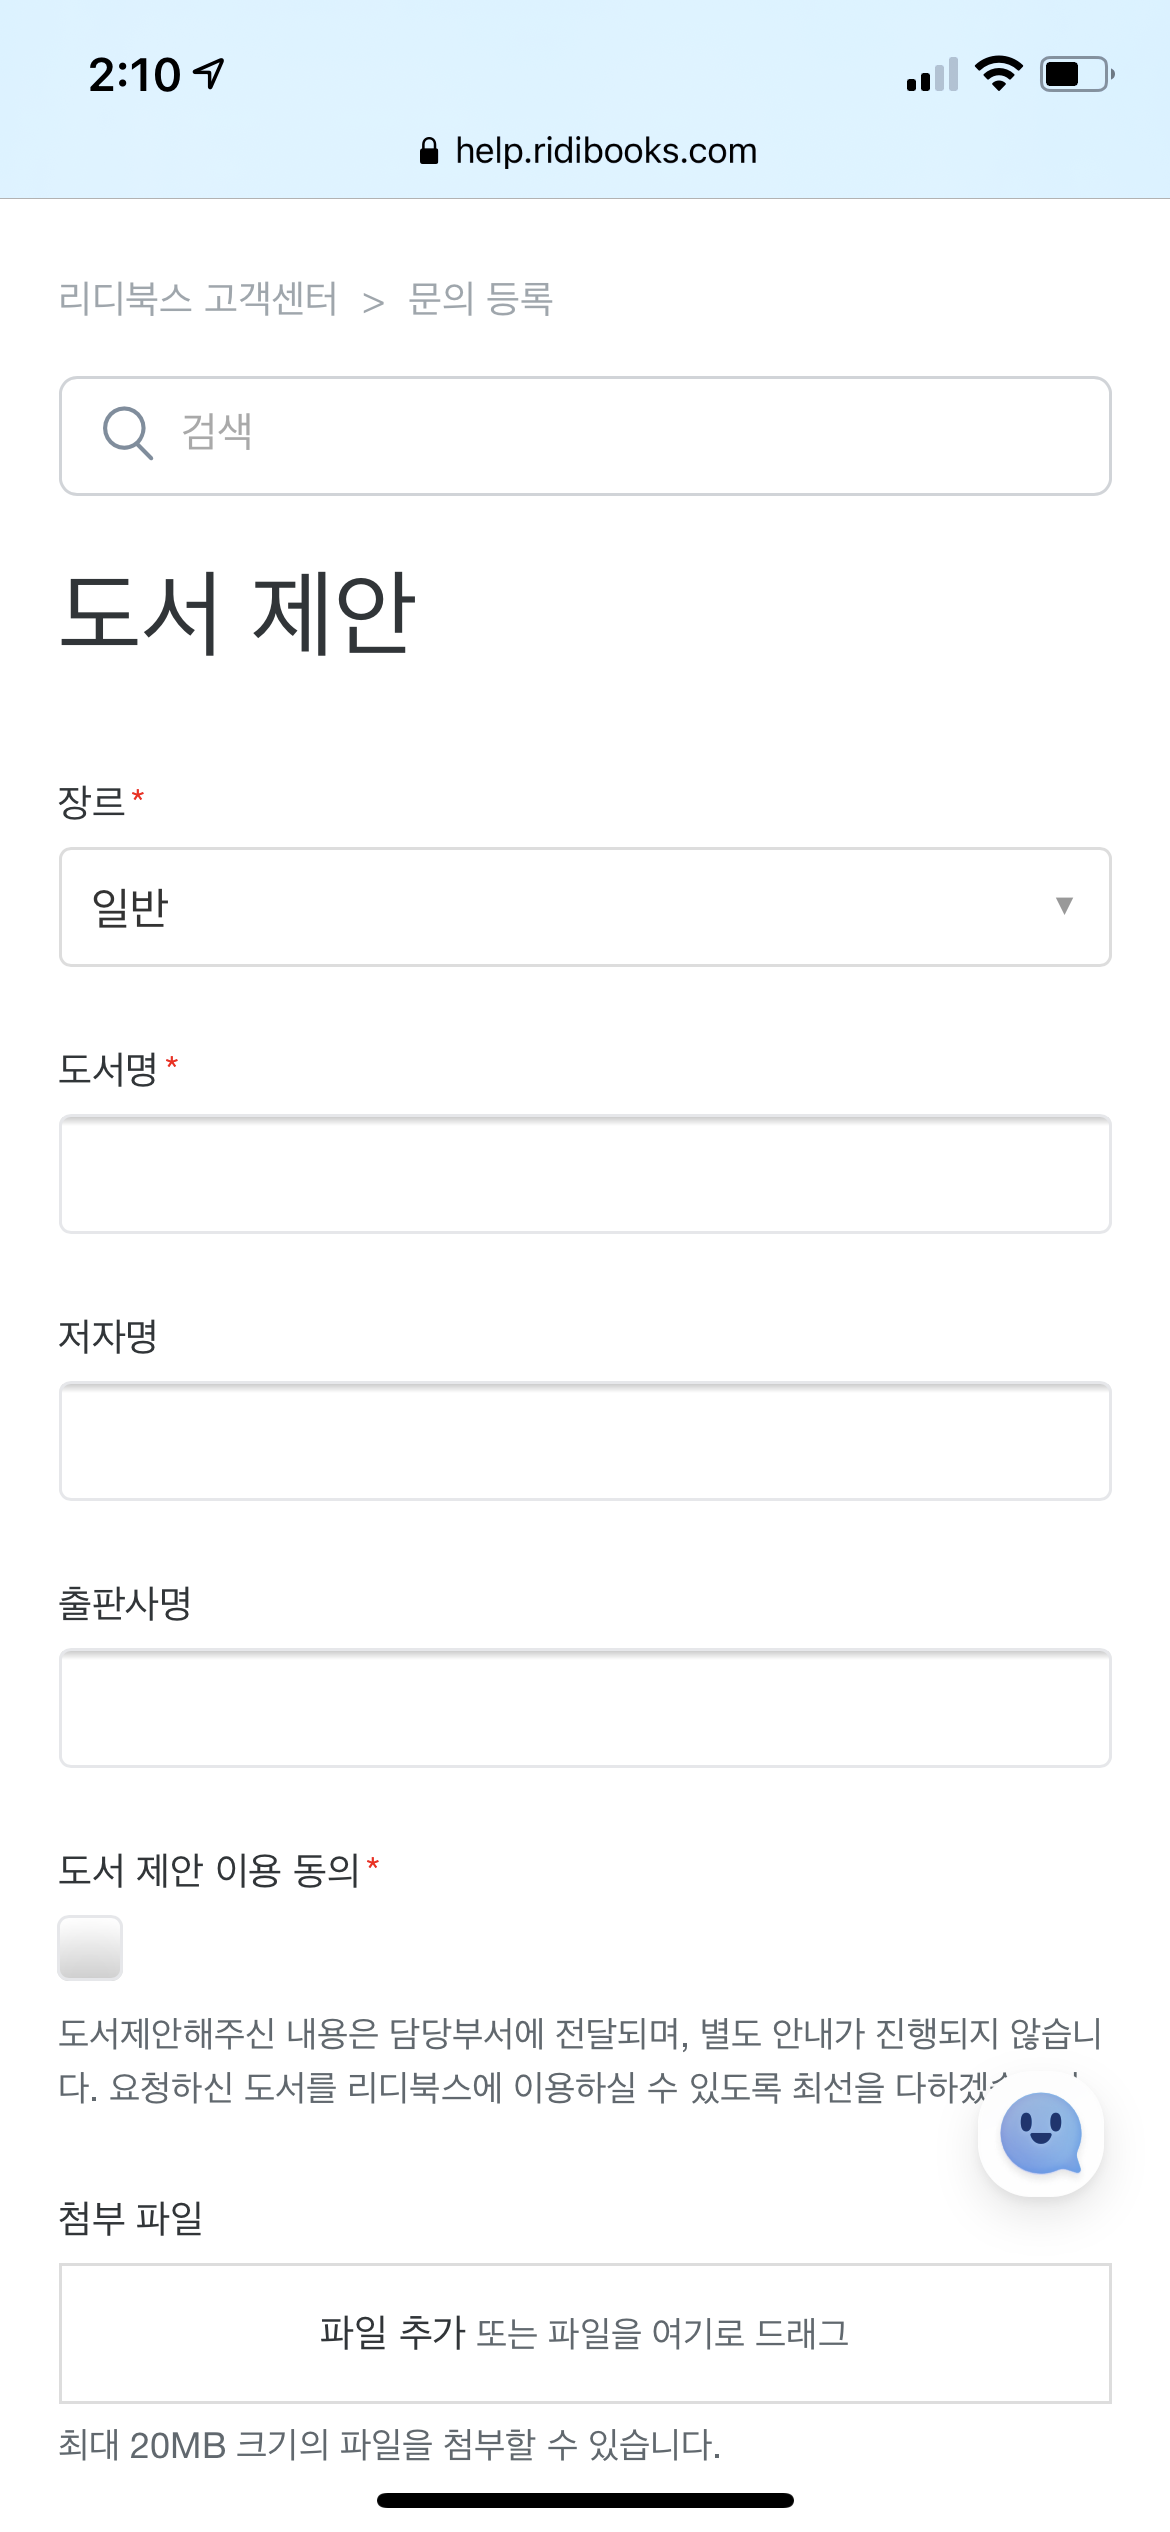The height and width of the screenshot is (2532, 1170).
Task: Click 파일 추가 to attach a file
Action: pyautogui.click(x=392, y=2332)
